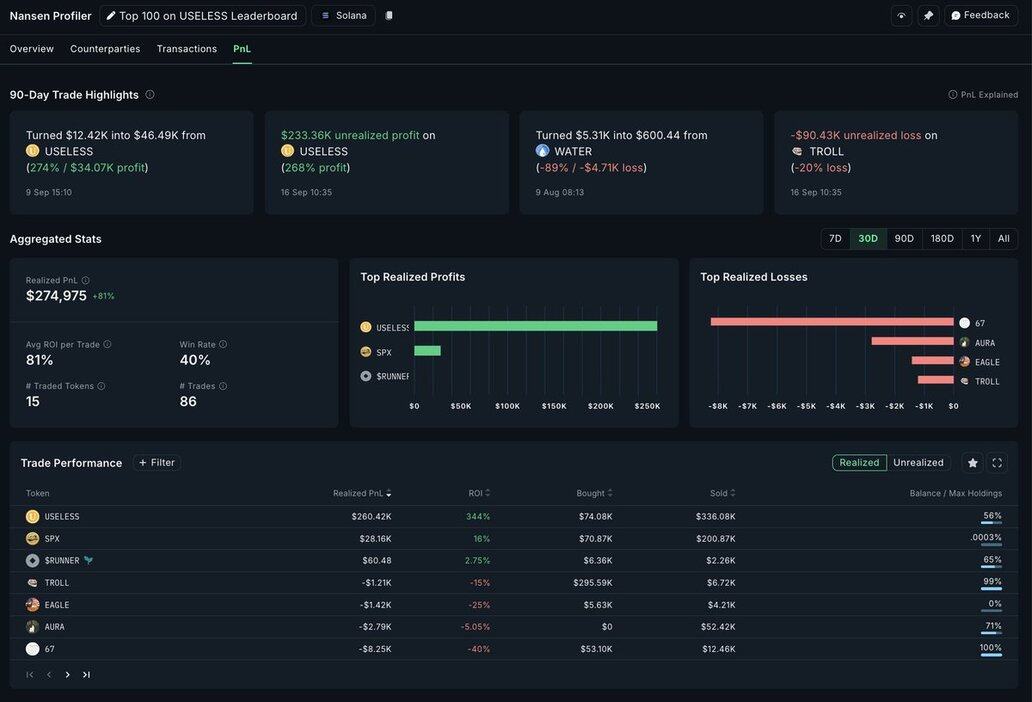Go to the next page of trades
The image size is (1032, 702).
[68, 674]
